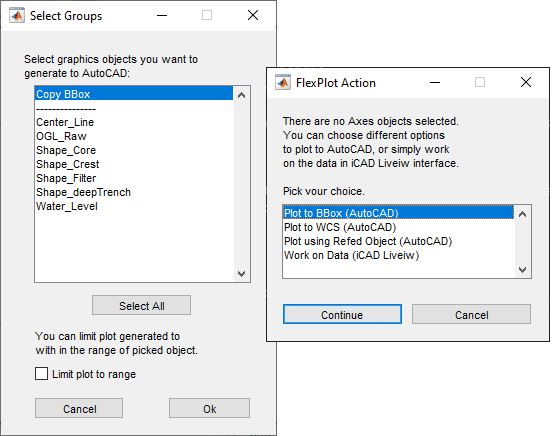559x436 pixels.
Task: Close the Select Groups window
Action: (253, 15)
